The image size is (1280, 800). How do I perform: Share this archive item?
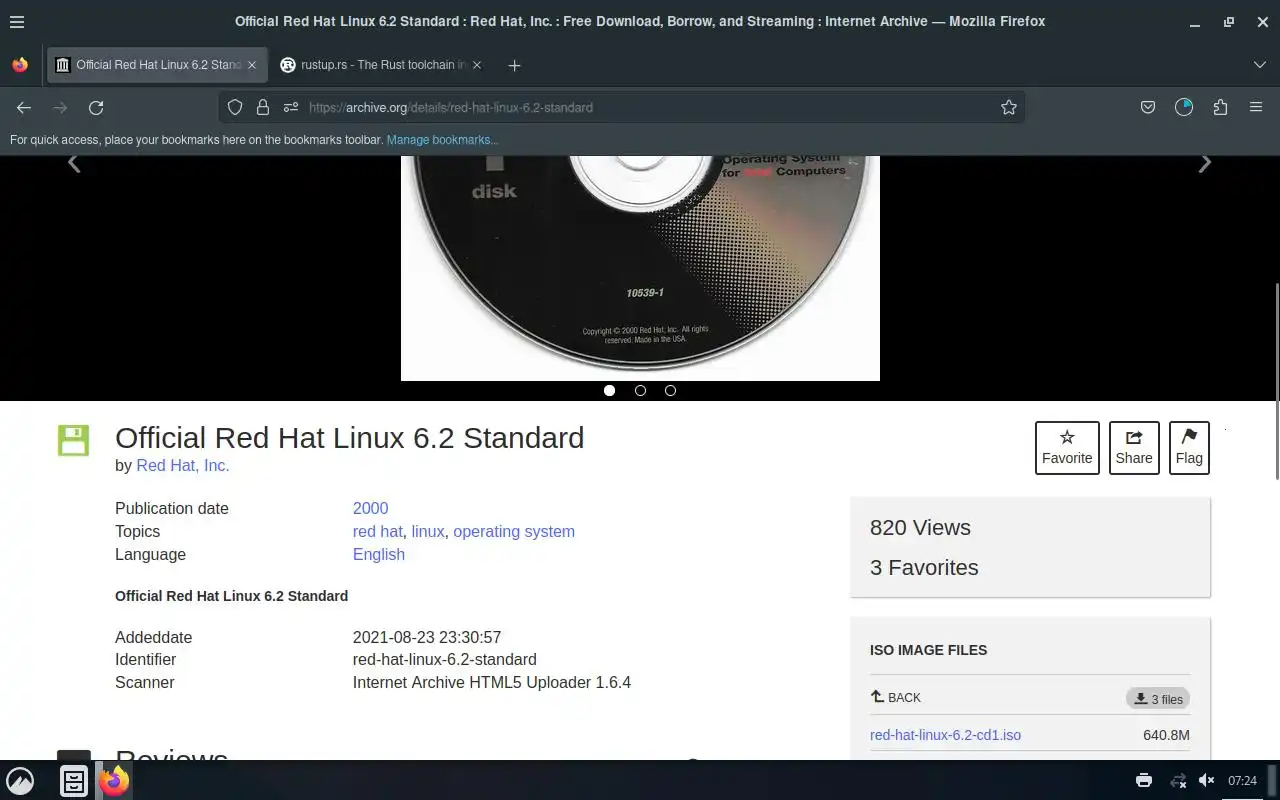click(1134, 447)
